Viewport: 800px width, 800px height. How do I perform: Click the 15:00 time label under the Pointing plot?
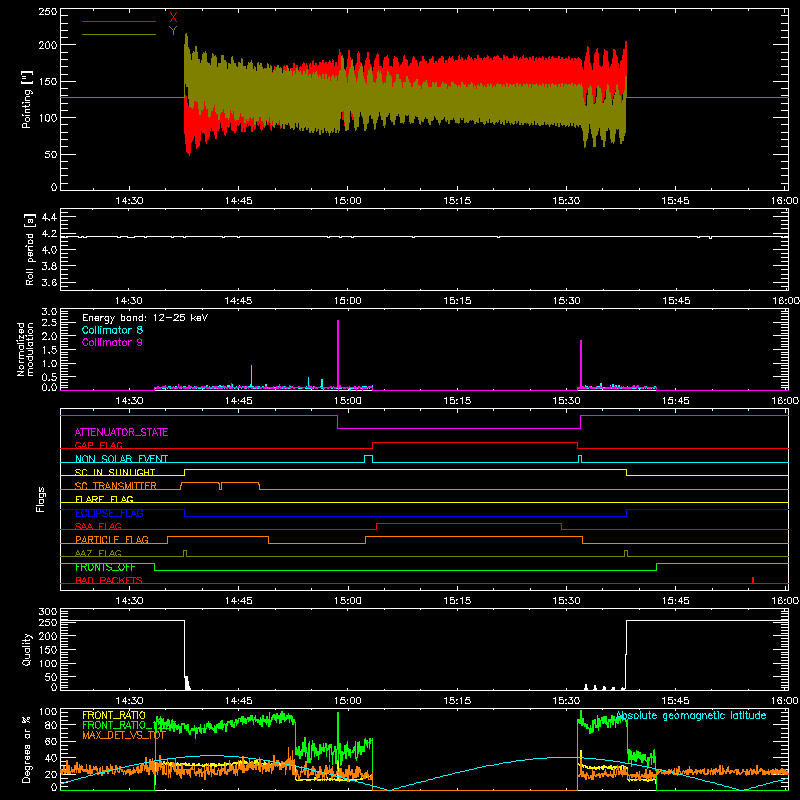click(x=347, y=201)
